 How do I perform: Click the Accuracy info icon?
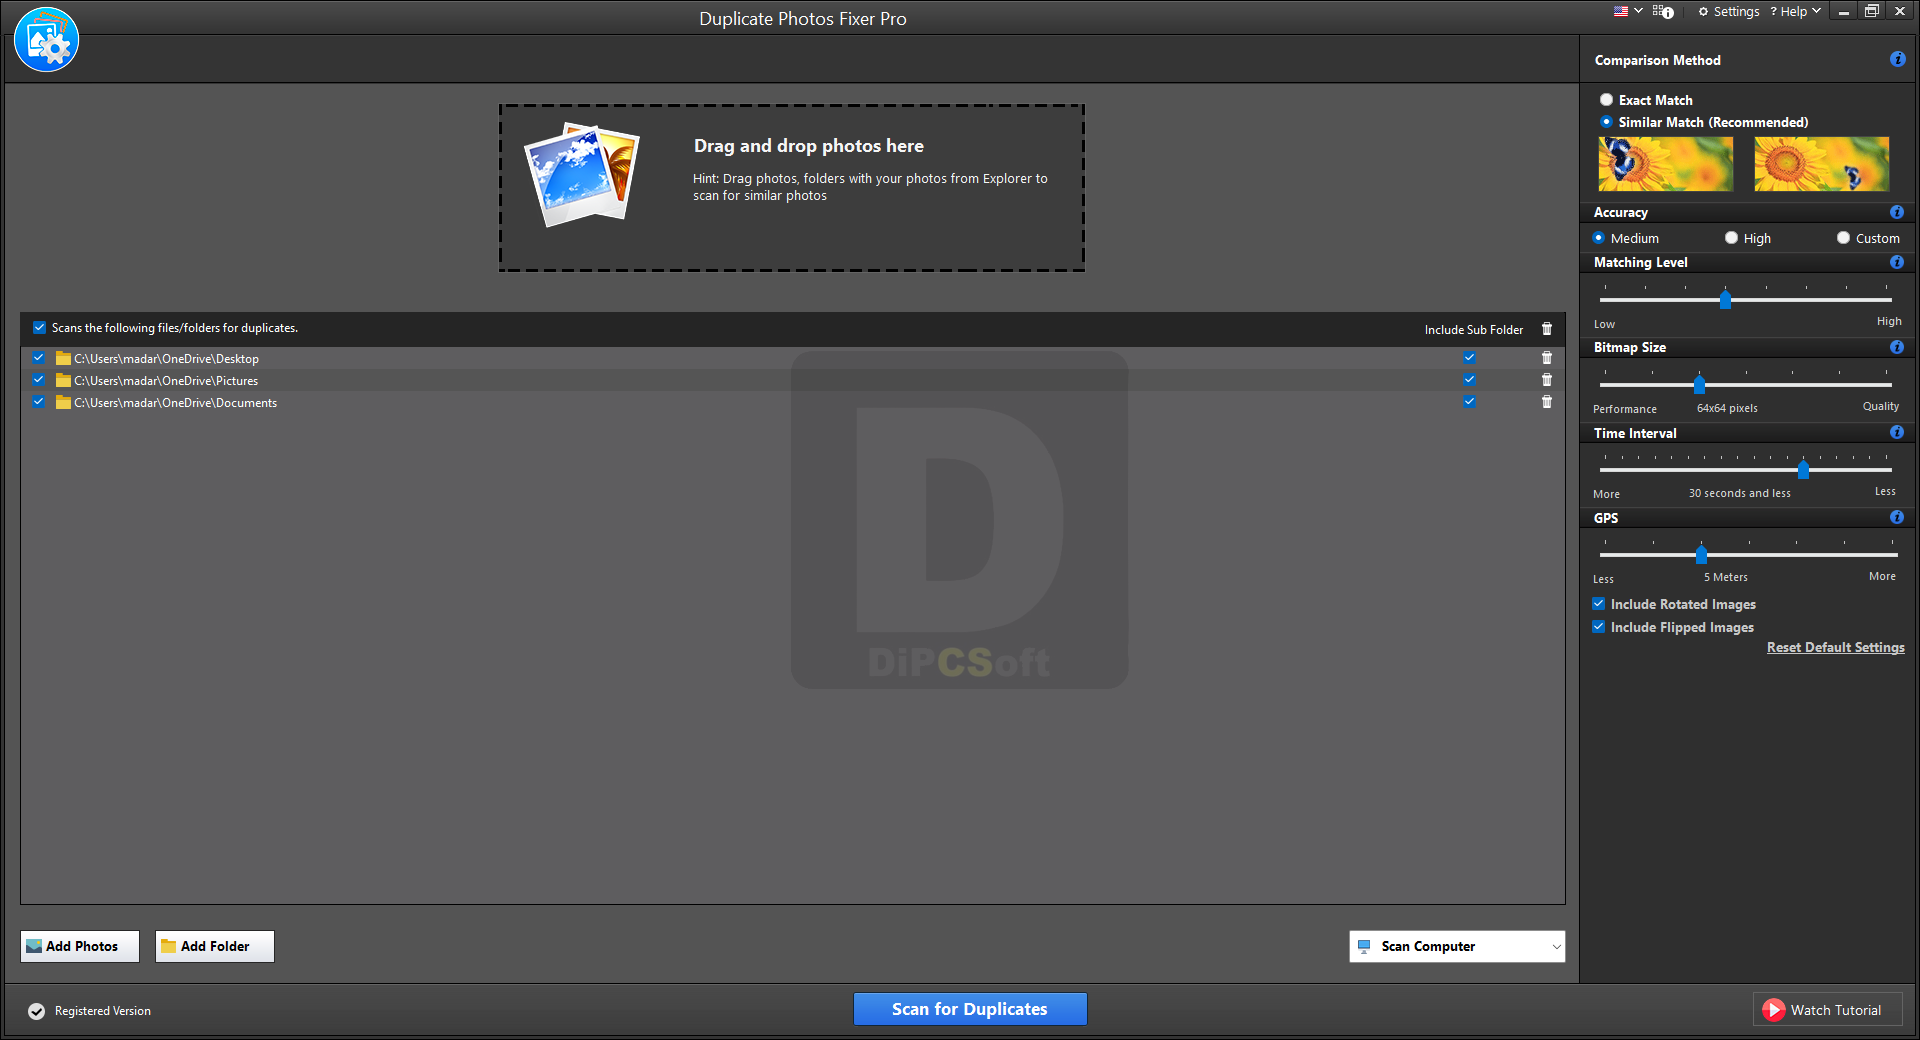[x=1897, y=212]
